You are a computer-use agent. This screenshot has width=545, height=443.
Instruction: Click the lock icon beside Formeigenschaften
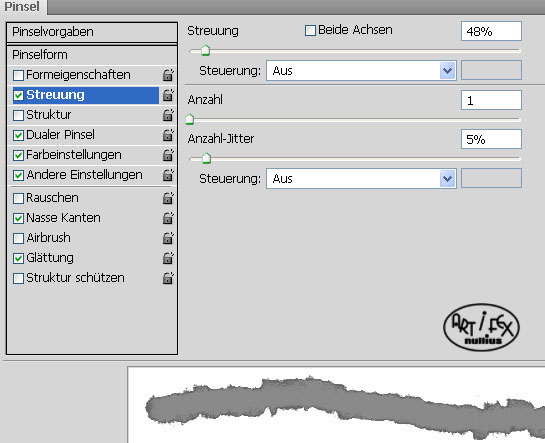(168, 75)
